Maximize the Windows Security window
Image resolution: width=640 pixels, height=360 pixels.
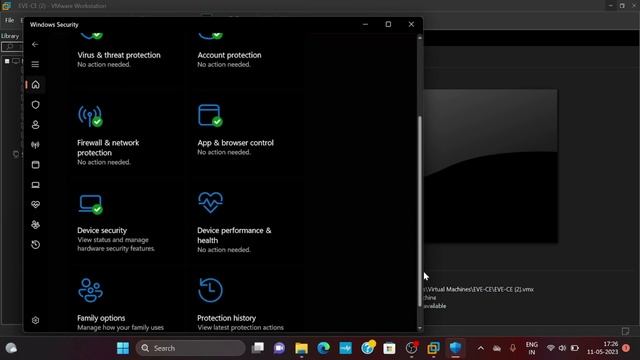coord(388,24)
